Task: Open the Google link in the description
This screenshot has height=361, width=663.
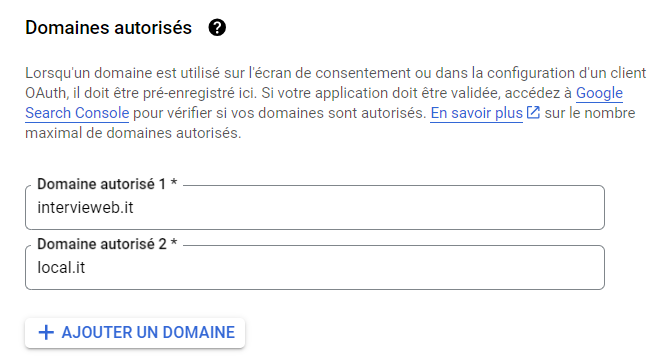Action: (x=599, y=93)
